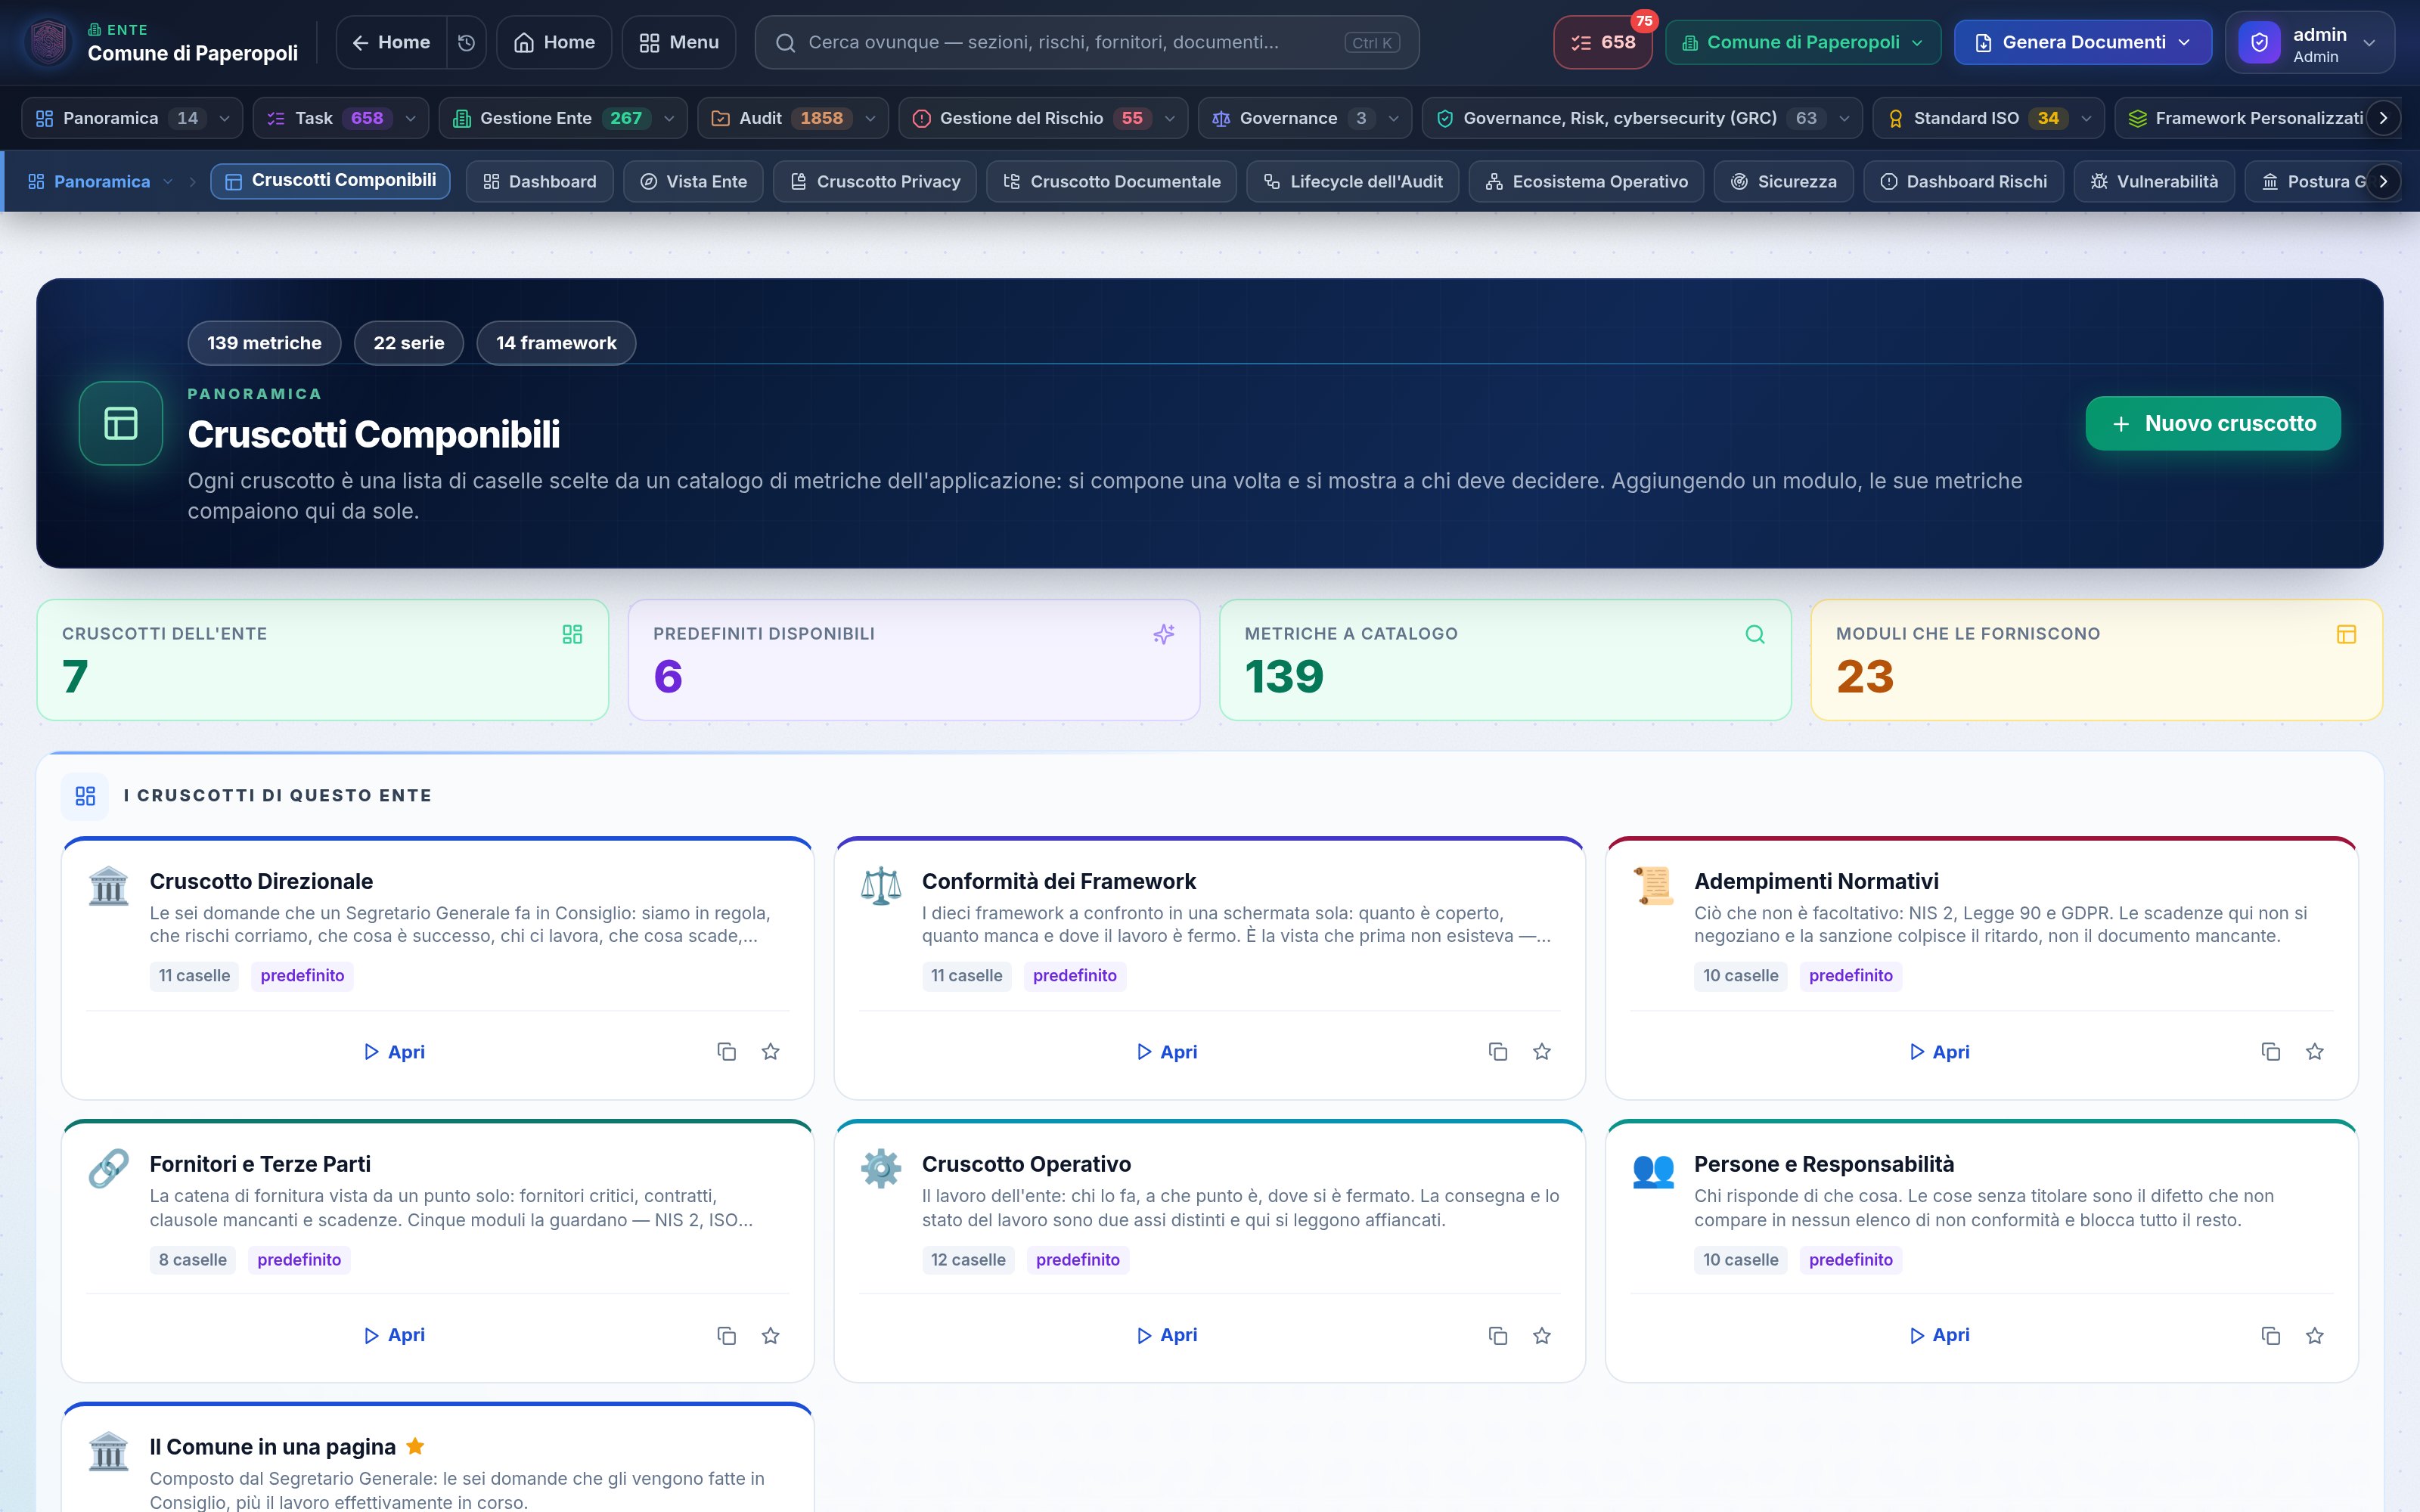Click the back arrow Home button

[x=391, y=42]
